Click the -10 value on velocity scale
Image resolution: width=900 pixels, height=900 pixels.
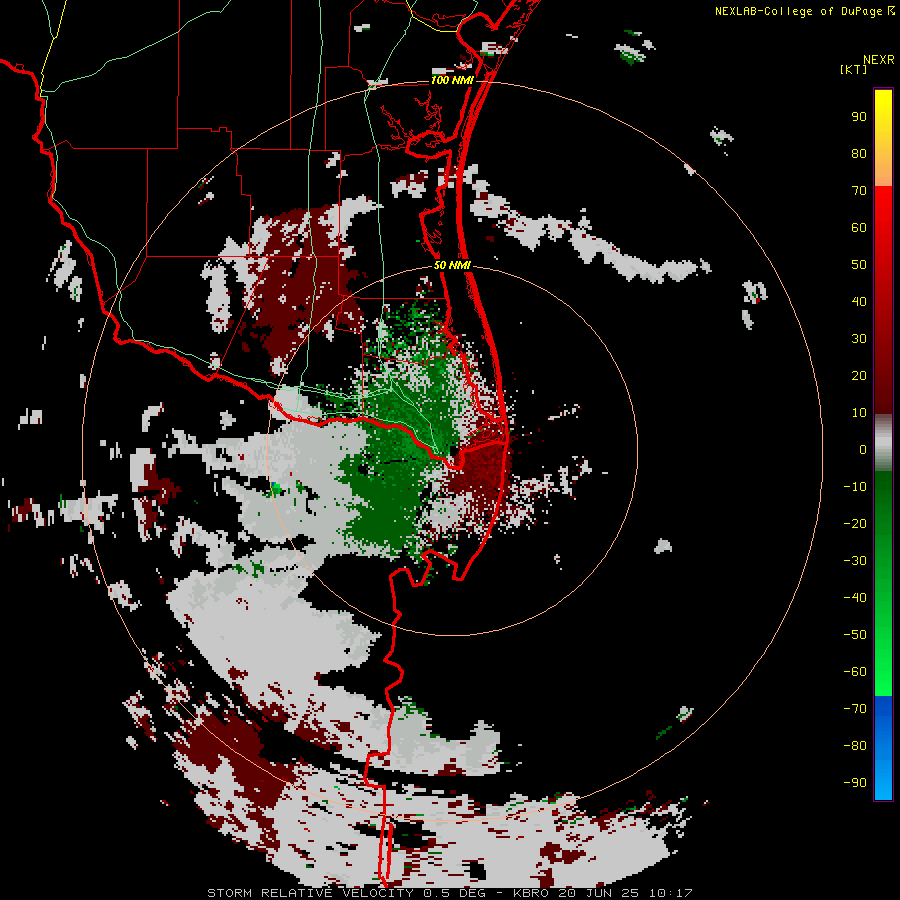[855, 487]
